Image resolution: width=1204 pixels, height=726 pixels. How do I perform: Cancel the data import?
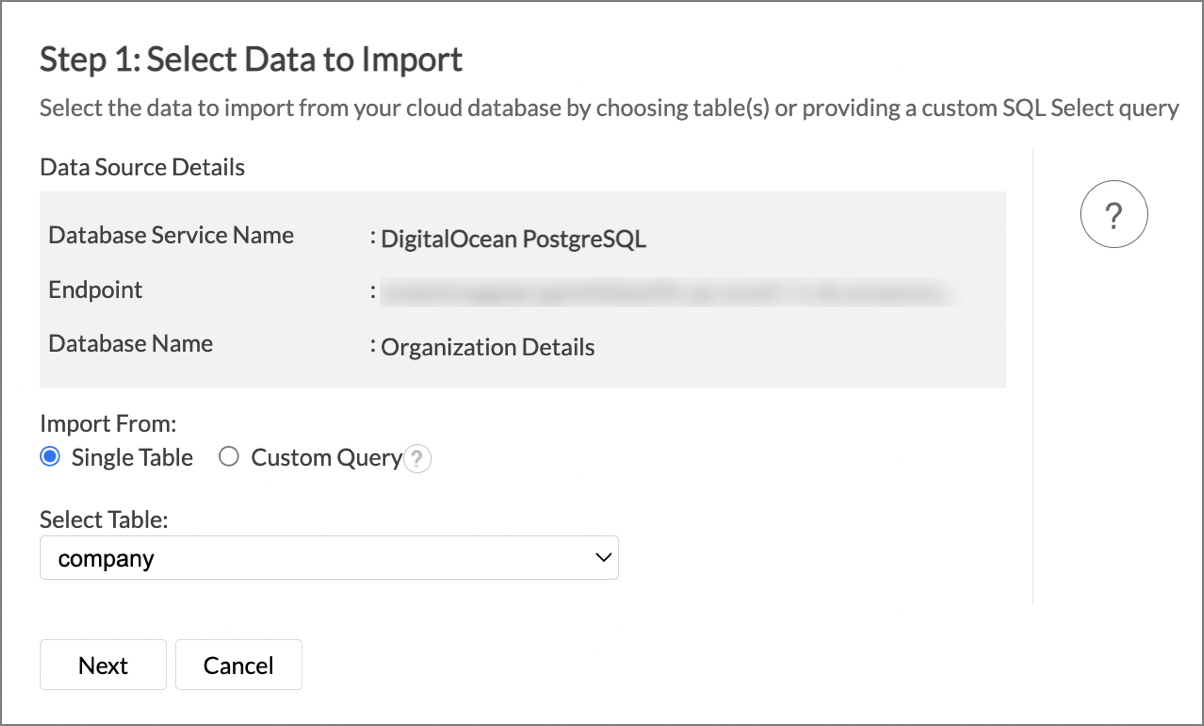[x=238, y=665]
